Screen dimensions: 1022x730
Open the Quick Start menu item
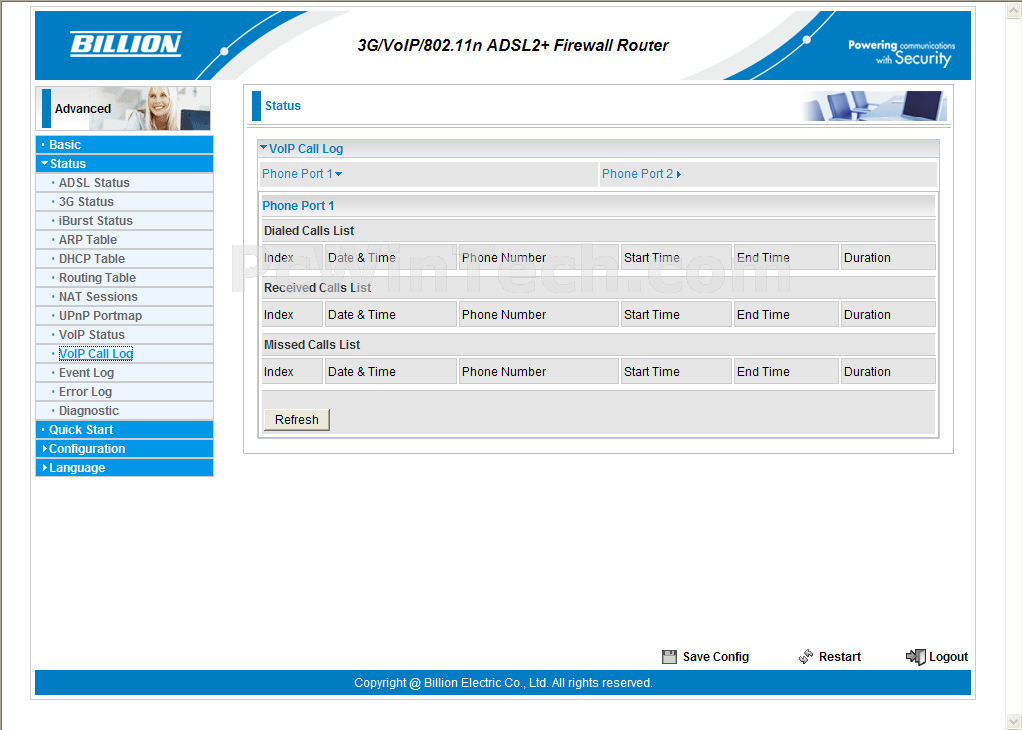tap(124, 430)
